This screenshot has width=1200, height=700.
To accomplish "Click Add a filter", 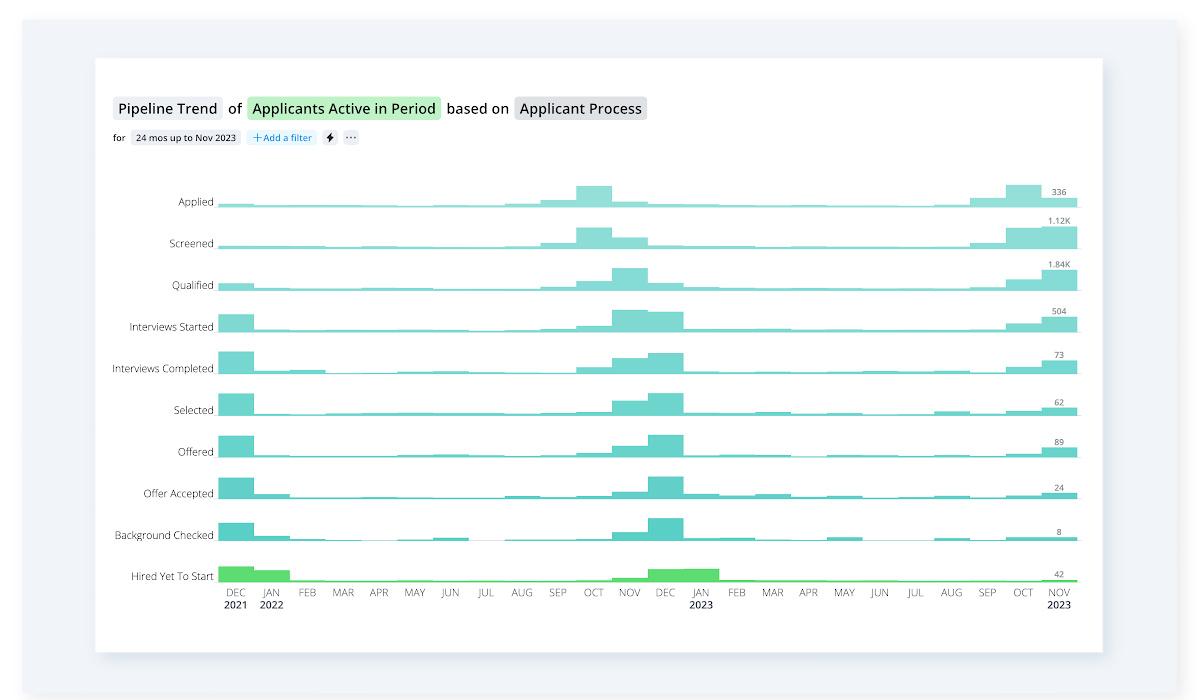I will 282,138.
